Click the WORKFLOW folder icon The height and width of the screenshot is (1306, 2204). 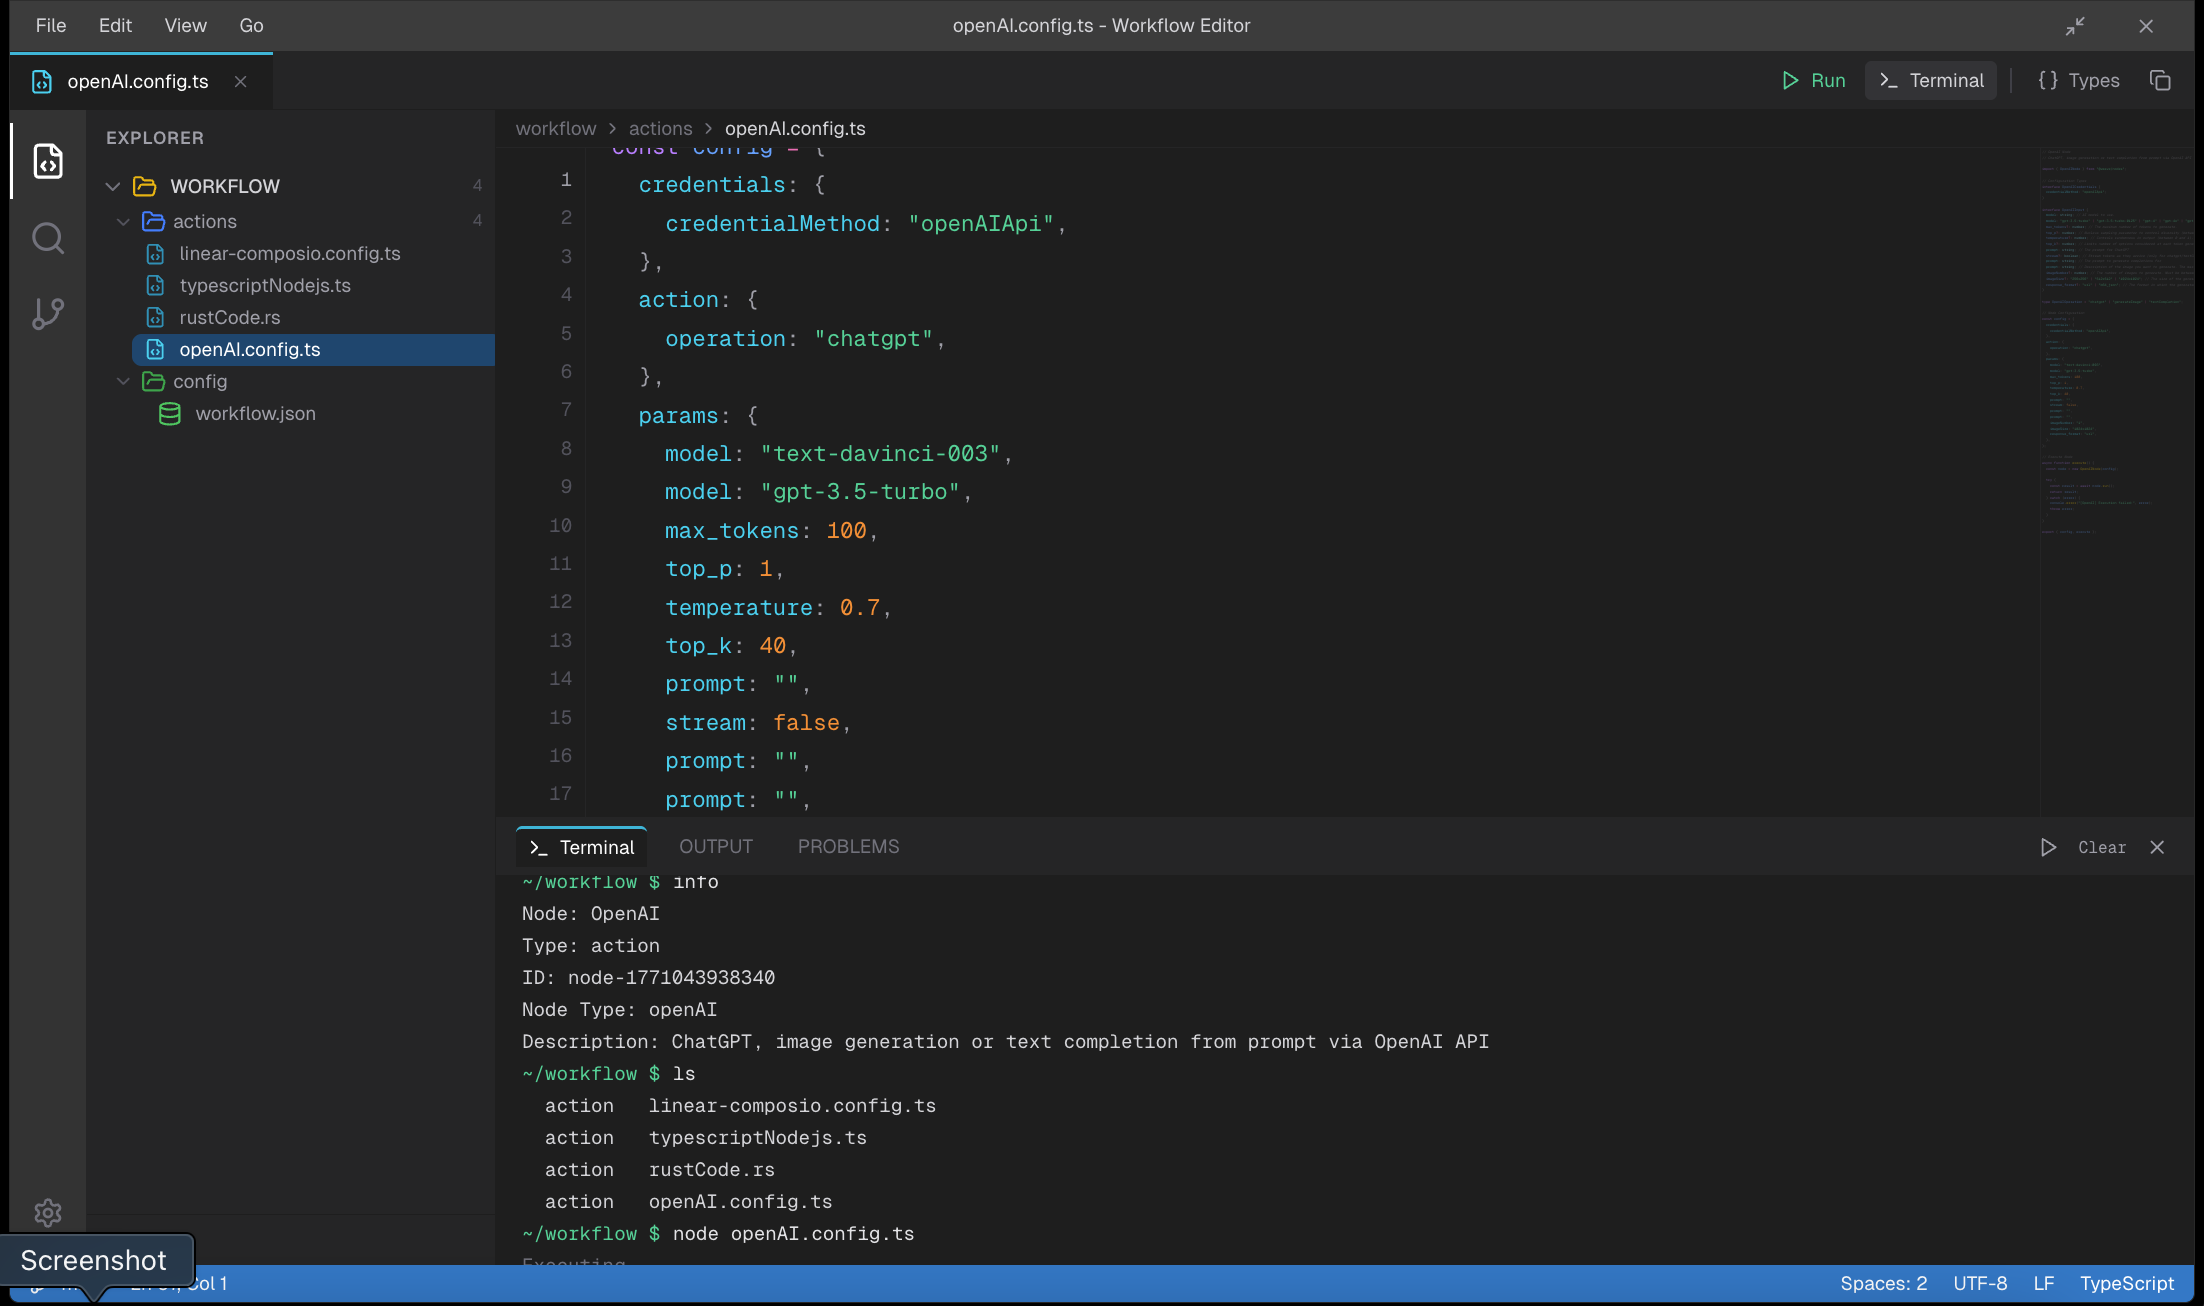(x=145, y=186)
